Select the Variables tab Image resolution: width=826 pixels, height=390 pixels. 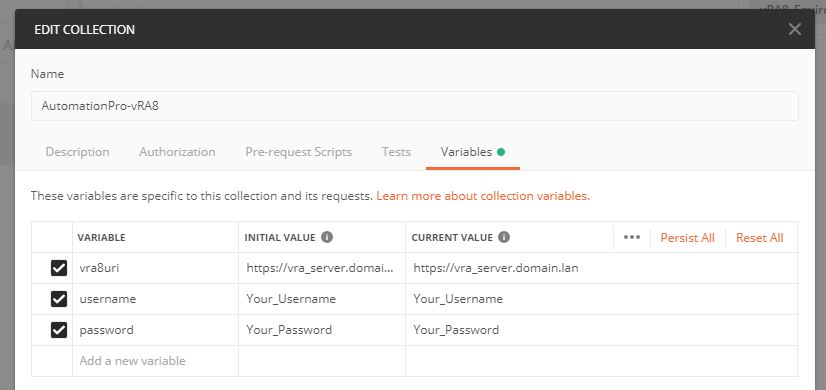[473, 152]
